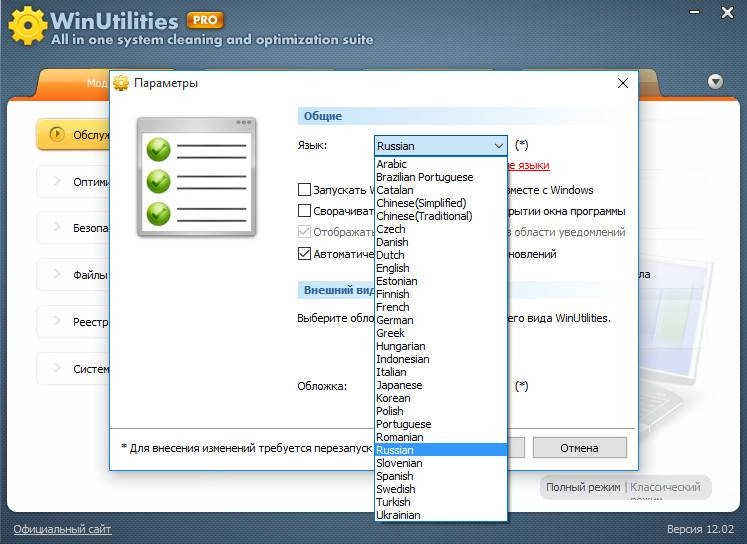747x544 pixels.
Task: Pick Czech from the language dropdown
Action: [441, 229]
